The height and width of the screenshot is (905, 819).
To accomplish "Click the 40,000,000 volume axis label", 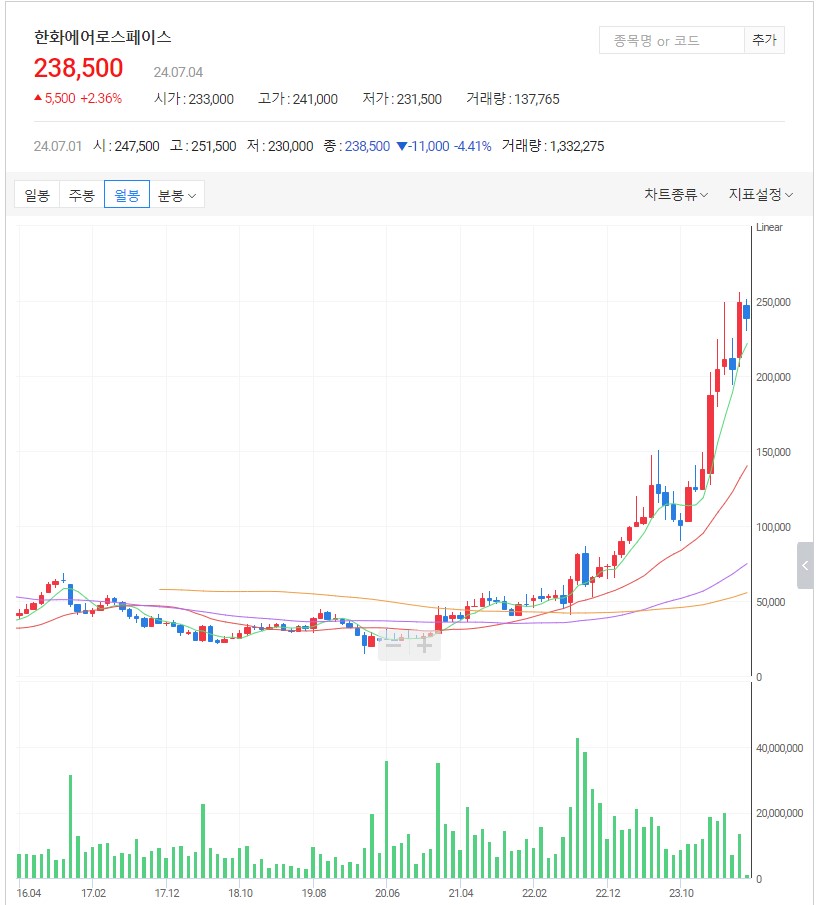I will pyautogui.click(x=781, y=748).
